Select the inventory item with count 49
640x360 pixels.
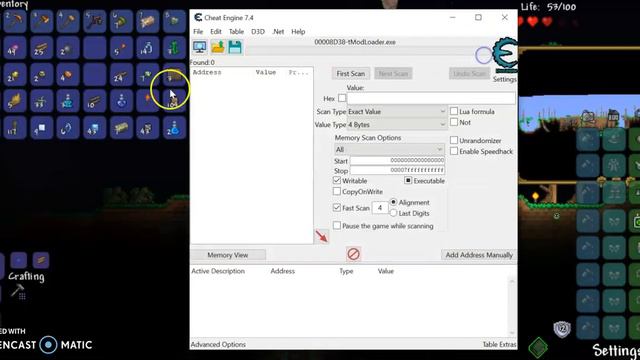click(x=14, y=48)
